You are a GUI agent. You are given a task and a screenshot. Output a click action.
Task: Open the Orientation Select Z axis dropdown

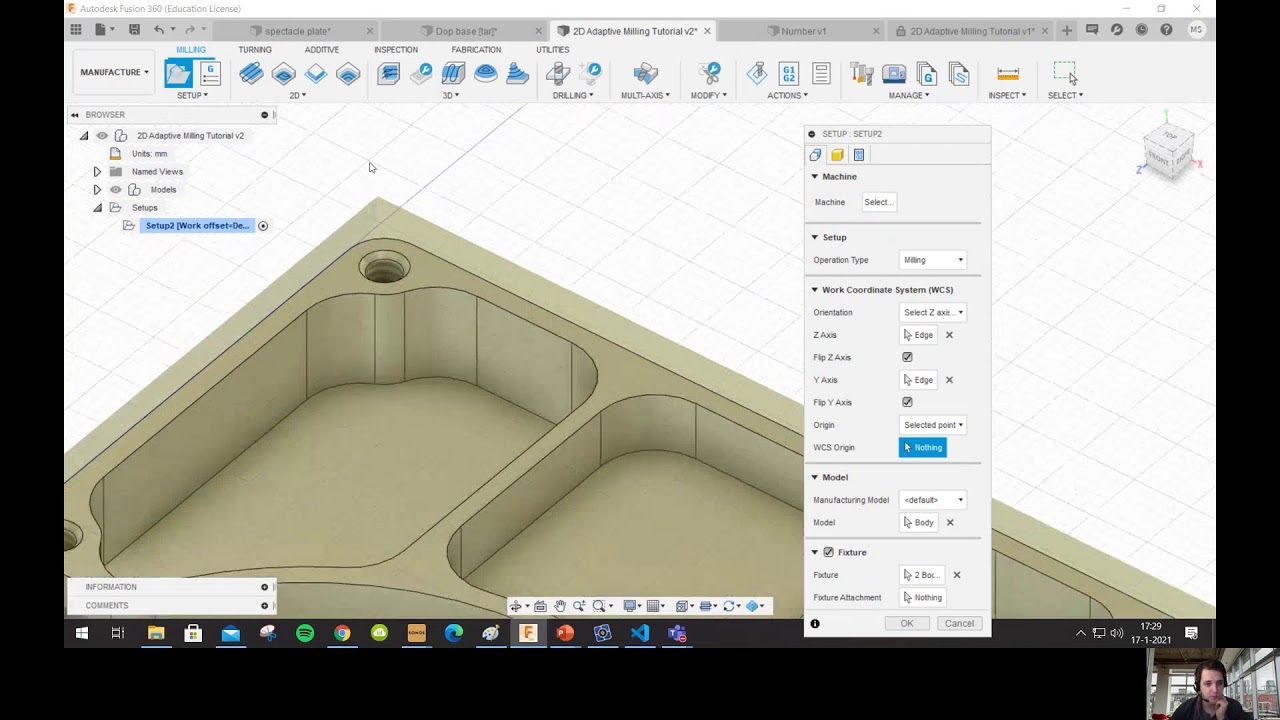(933, 312)
